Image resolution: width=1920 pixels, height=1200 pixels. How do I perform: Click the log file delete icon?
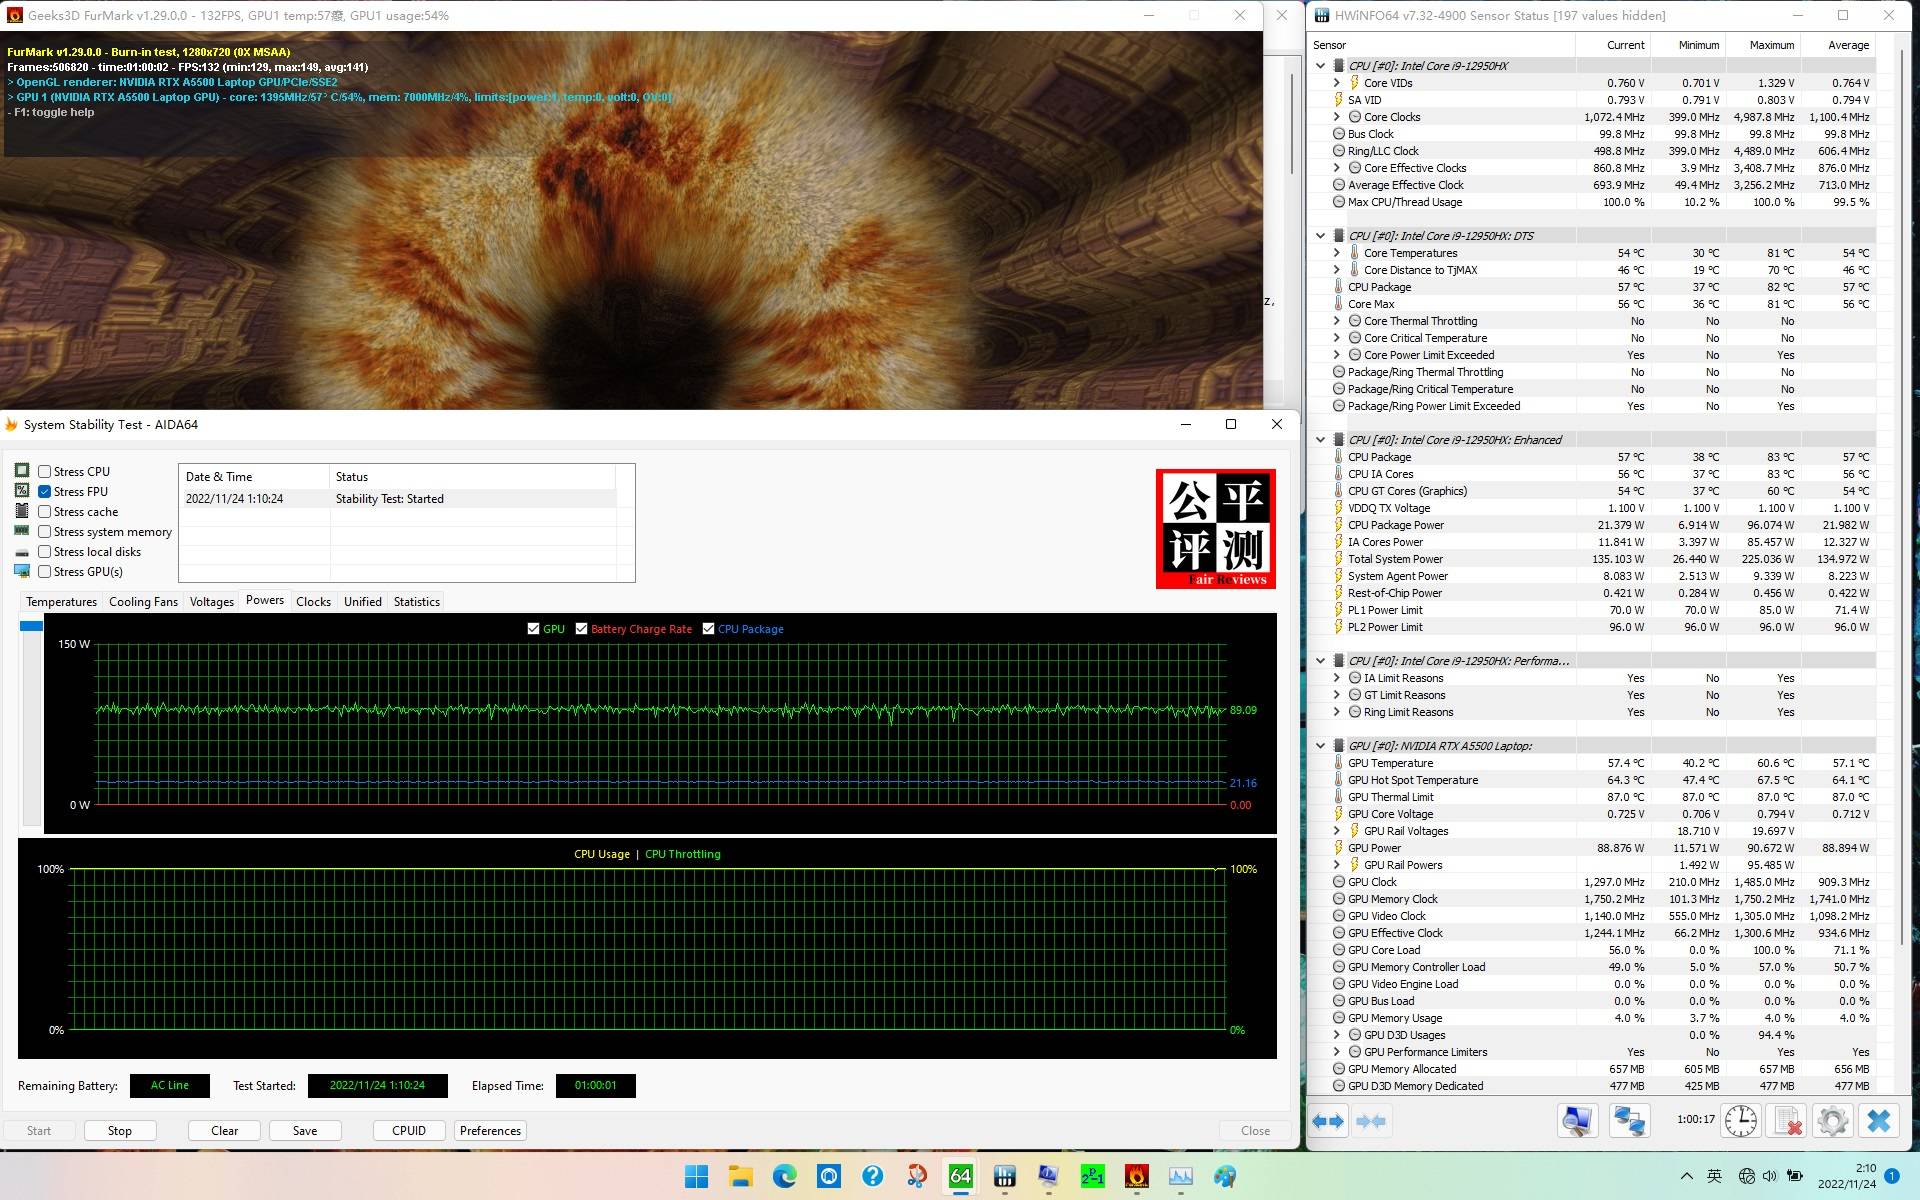[x=1786, y=1121]
